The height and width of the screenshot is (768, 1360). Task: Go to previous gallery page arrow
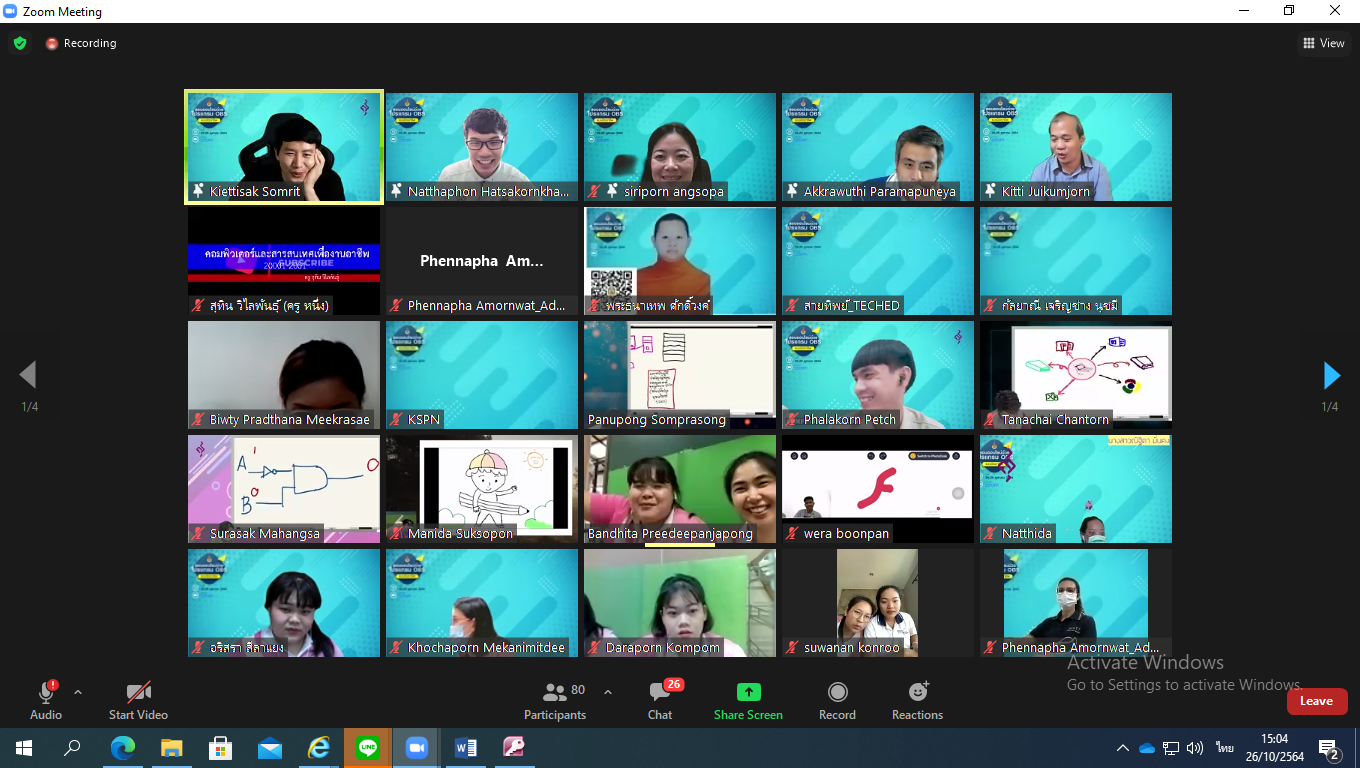[x=28, y=375]
